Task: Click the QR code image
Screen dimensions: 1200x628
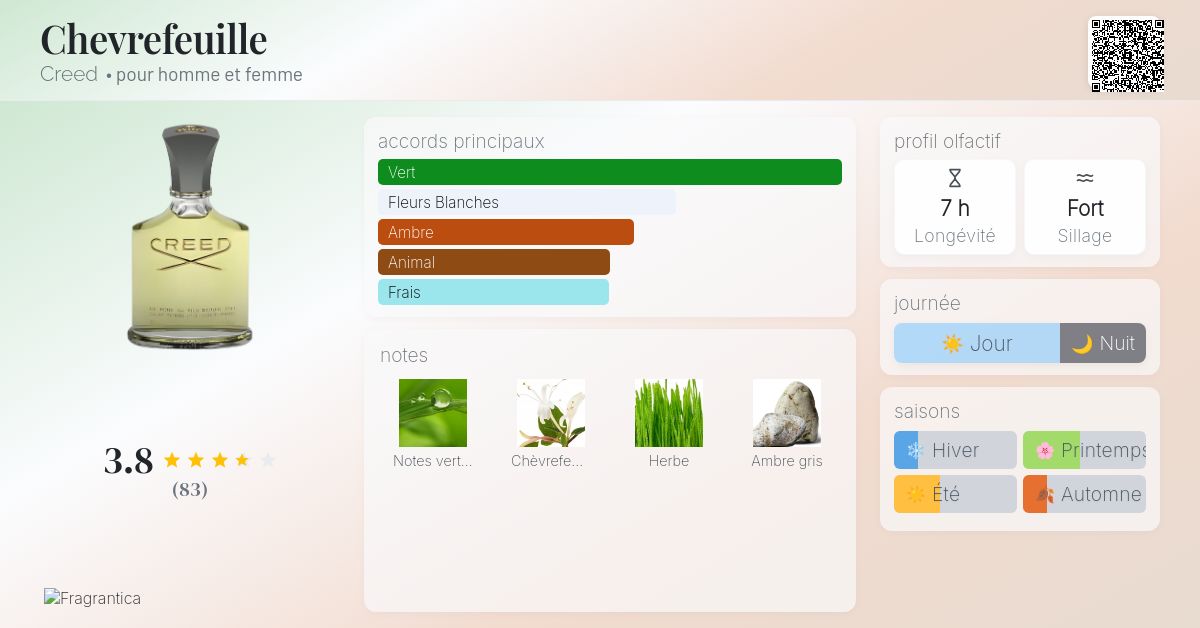Action: click(x=1127, y=56)
